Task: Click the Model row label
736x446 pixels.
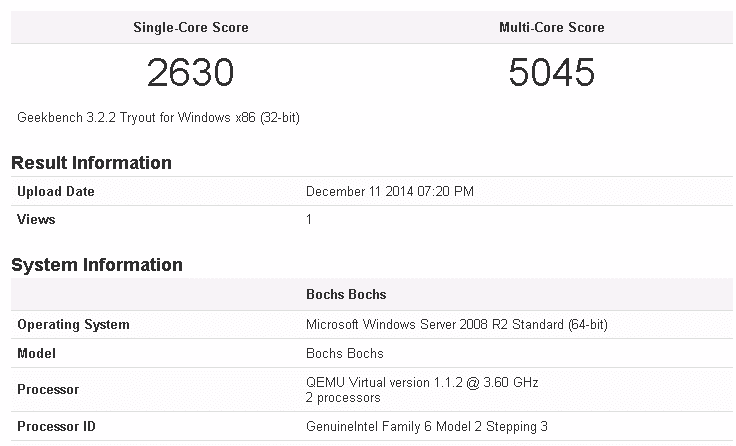Action: pos(37,353)
